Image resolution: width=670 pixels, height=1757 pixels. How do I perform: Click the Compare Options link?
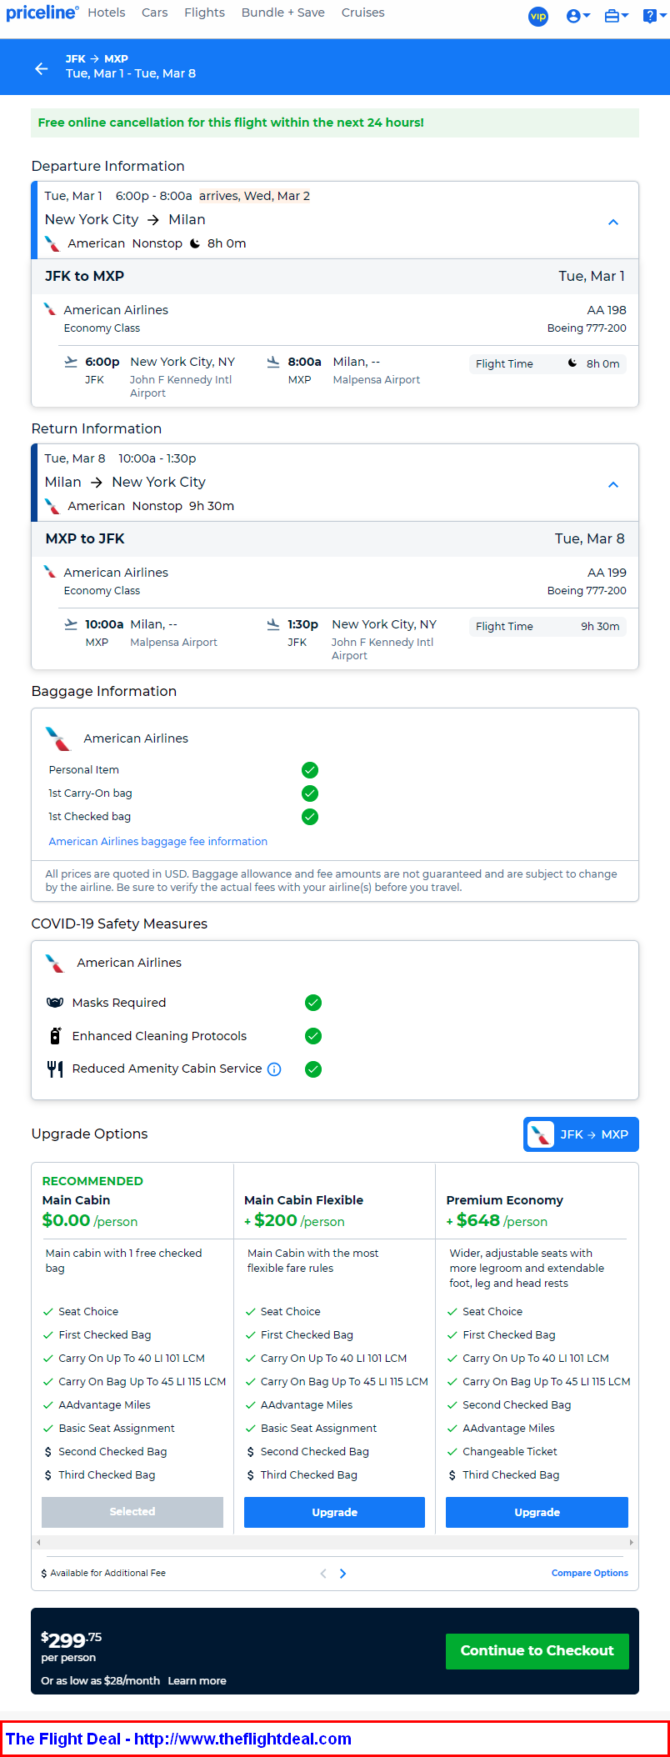tap(590, 1573)
